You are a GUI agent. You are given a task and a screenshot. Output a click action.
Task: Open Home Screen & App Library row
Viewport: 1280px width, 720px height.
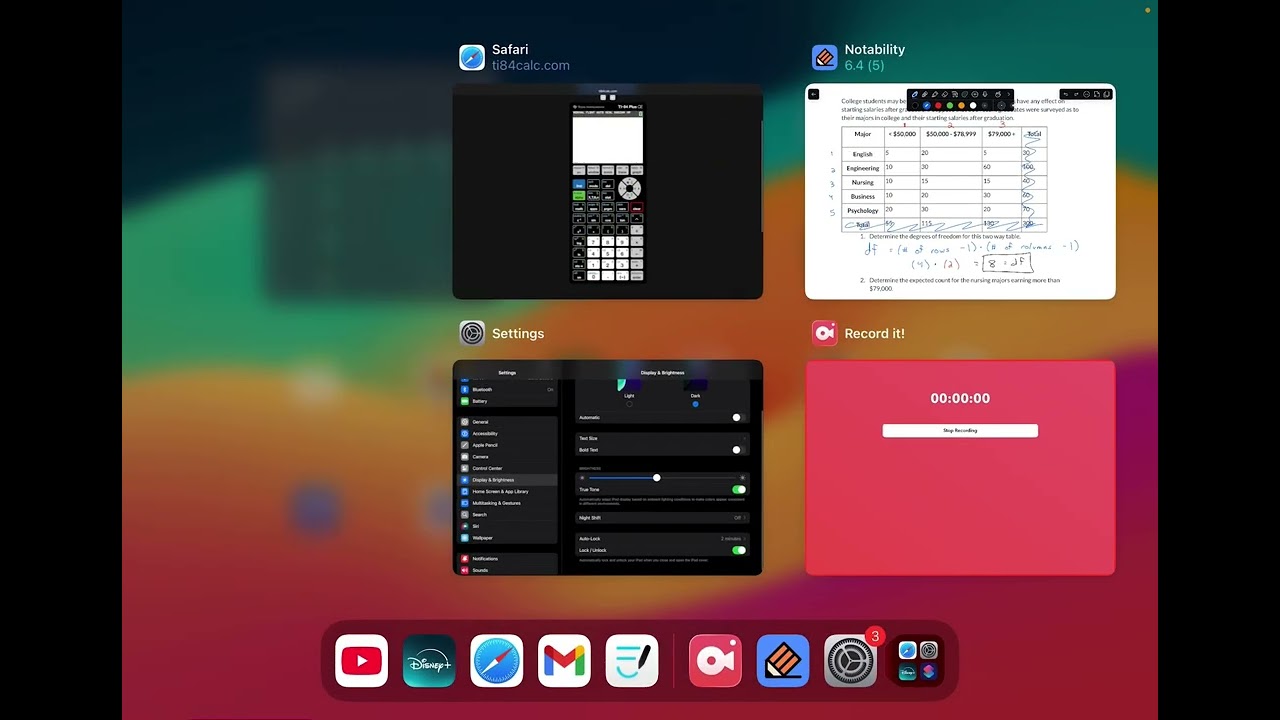point(506,491)
